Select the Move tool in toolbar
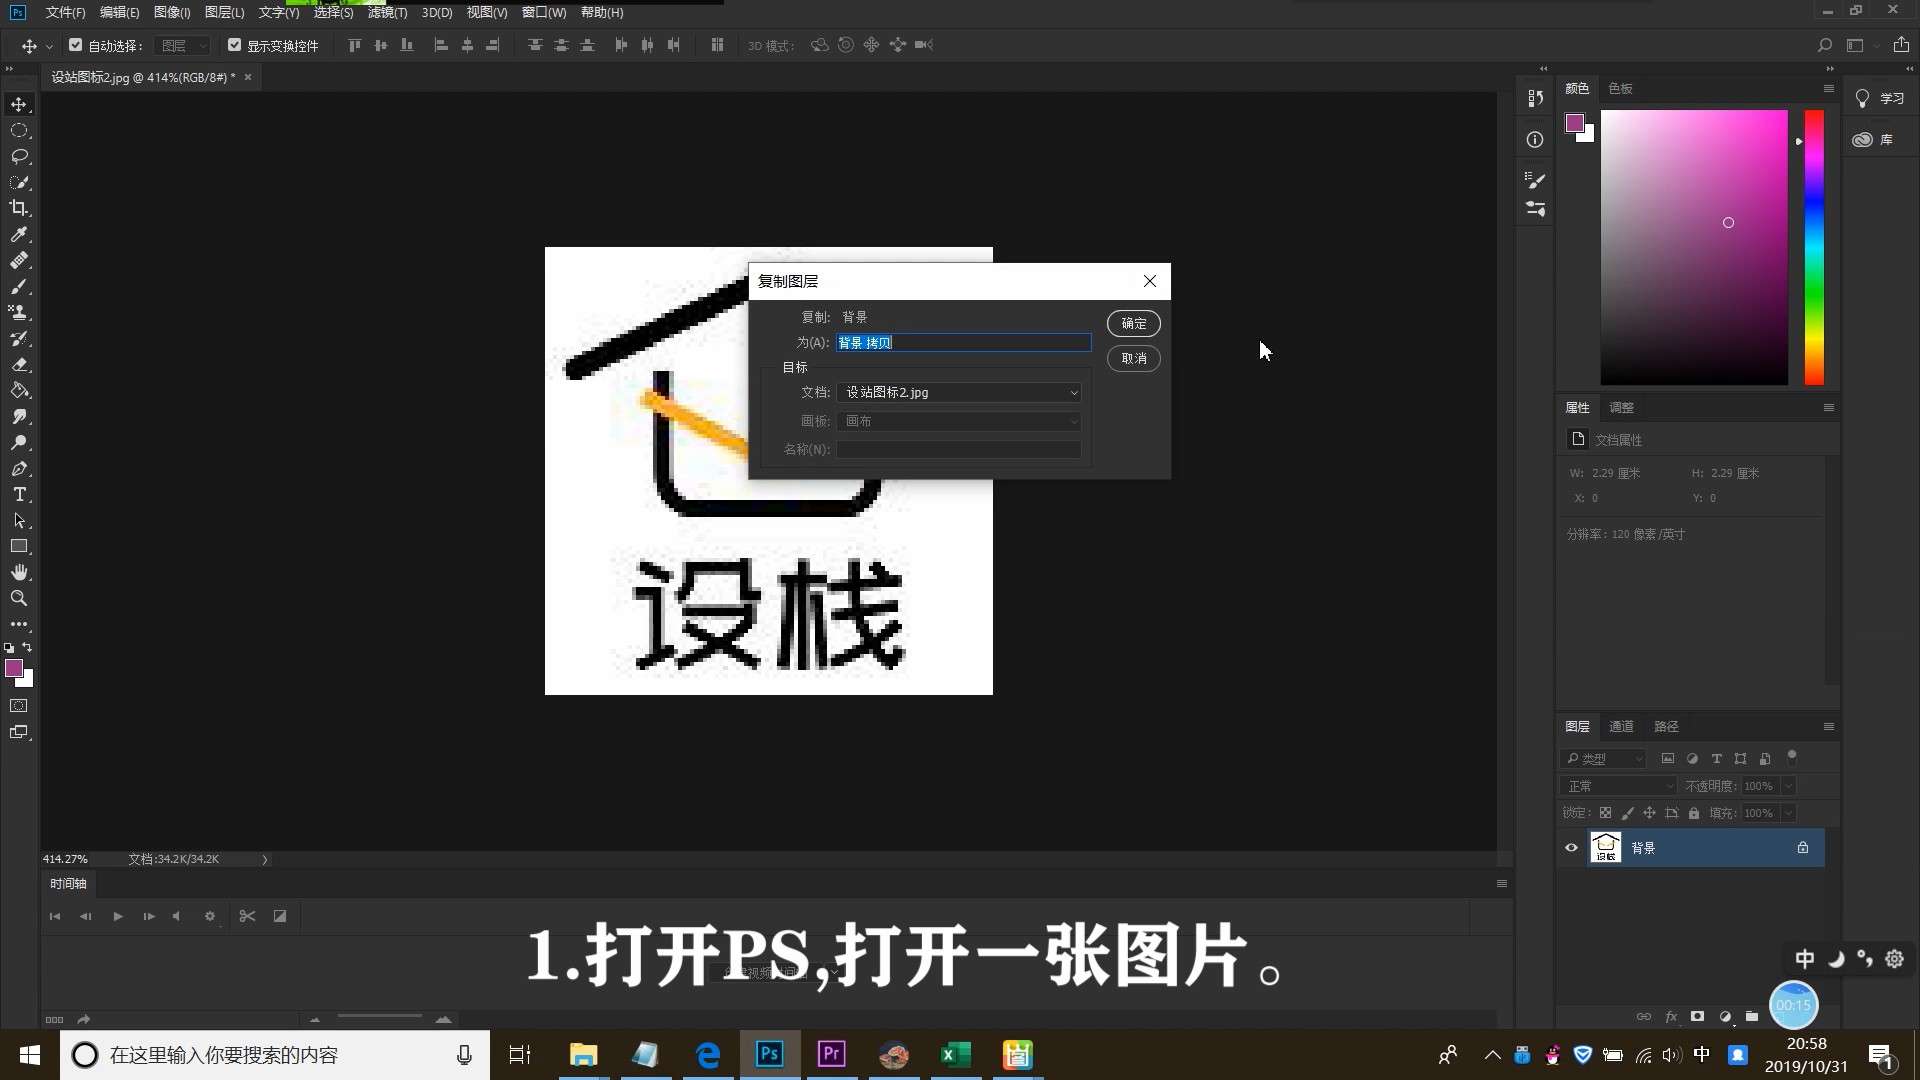 (19, 105)
